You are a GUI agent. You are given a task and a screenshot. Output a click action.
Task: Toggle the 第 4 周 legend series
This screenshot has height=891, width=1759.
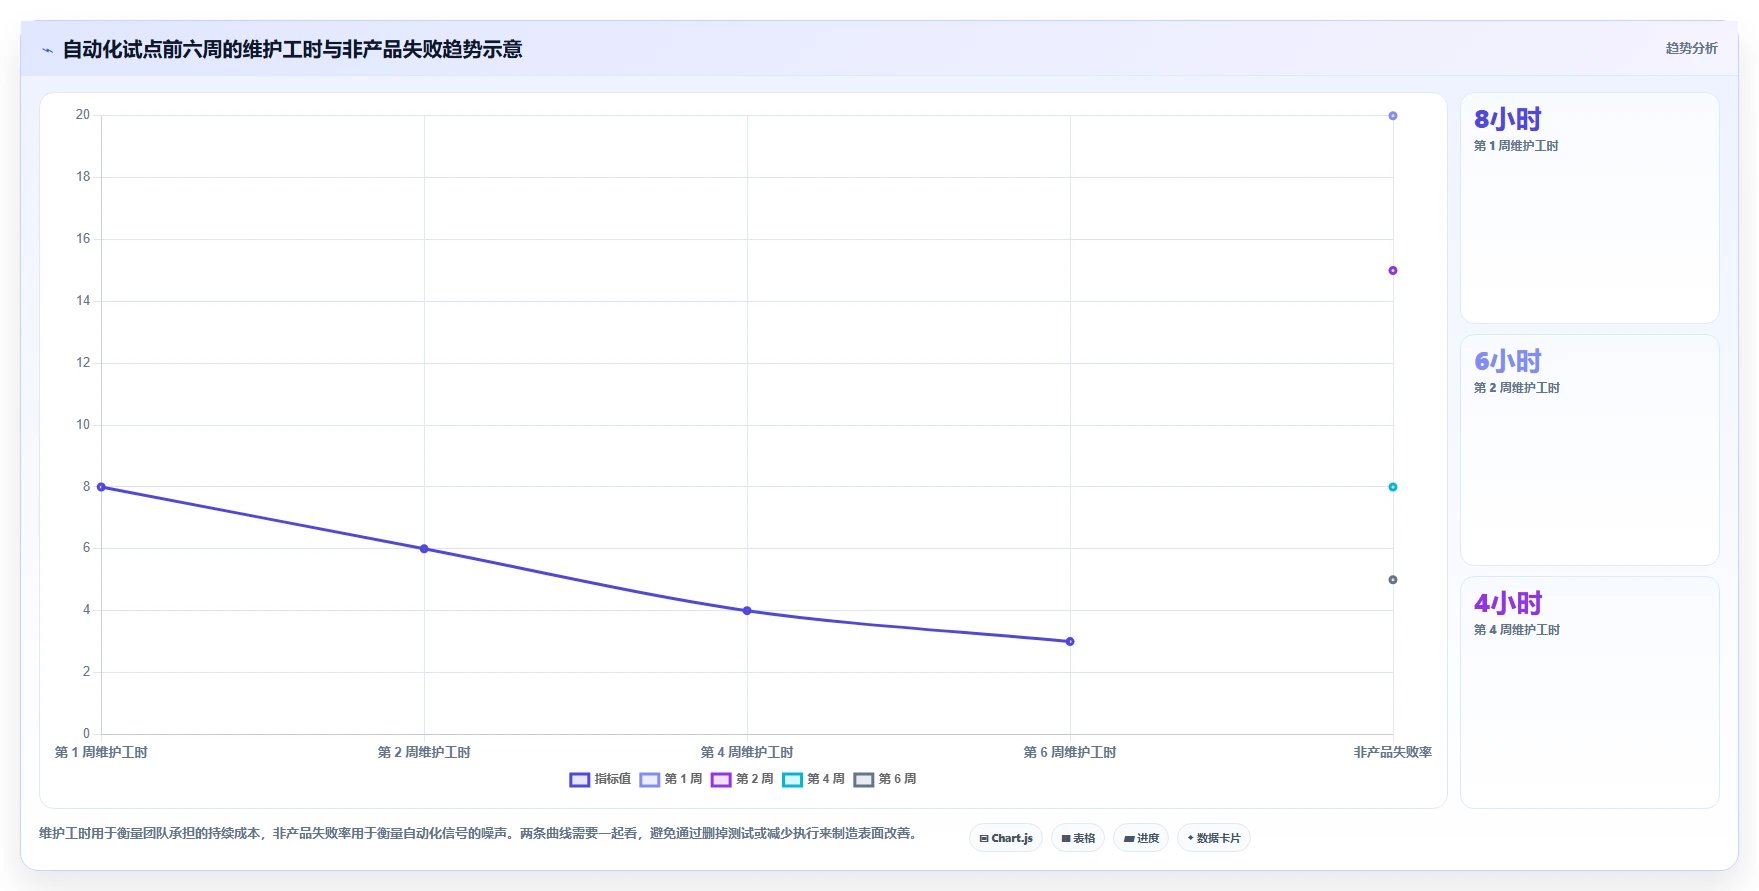pyautogui.click(x=813, y=779)
